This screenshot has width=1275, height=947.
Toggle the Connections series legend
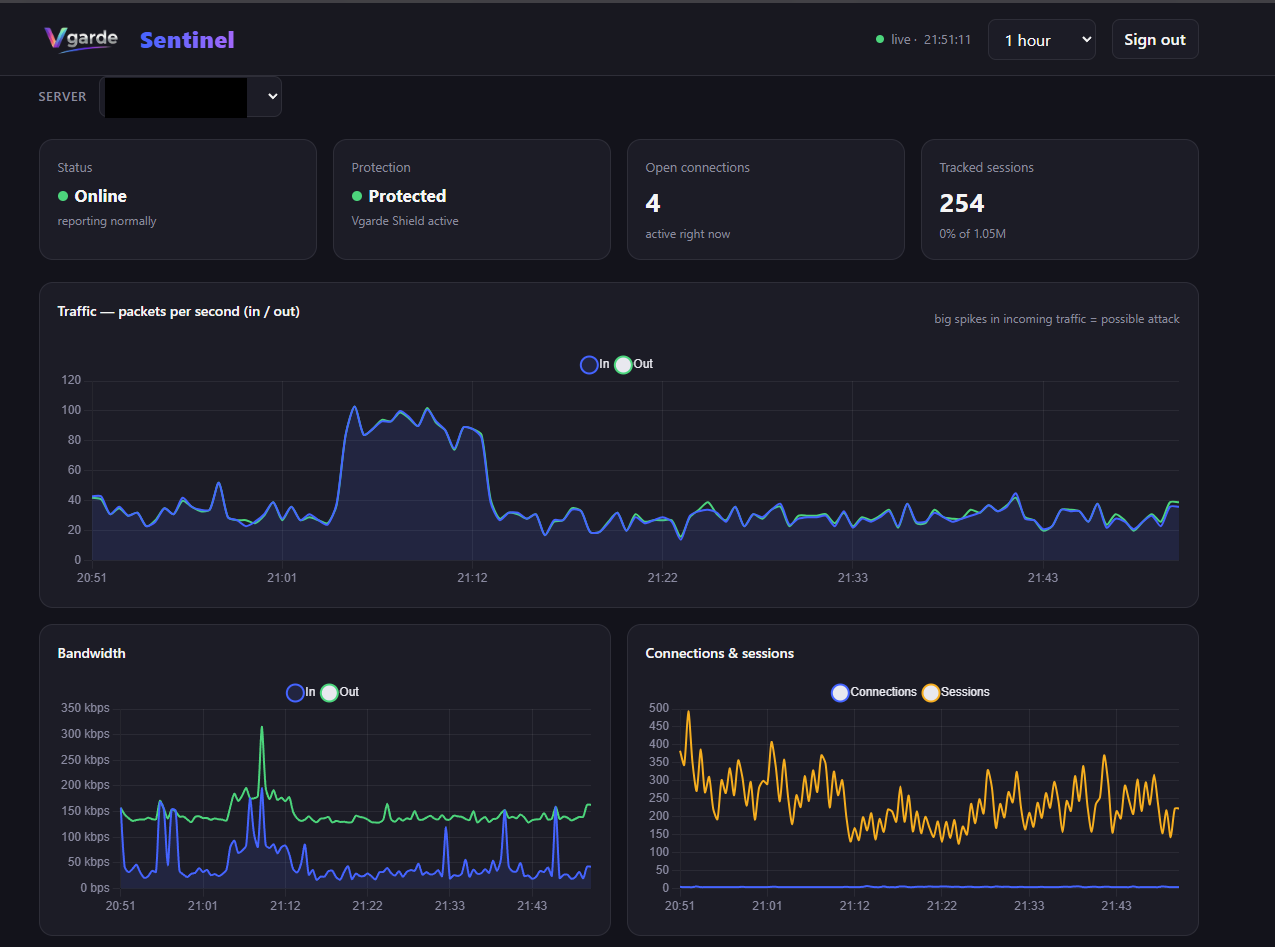874,692
